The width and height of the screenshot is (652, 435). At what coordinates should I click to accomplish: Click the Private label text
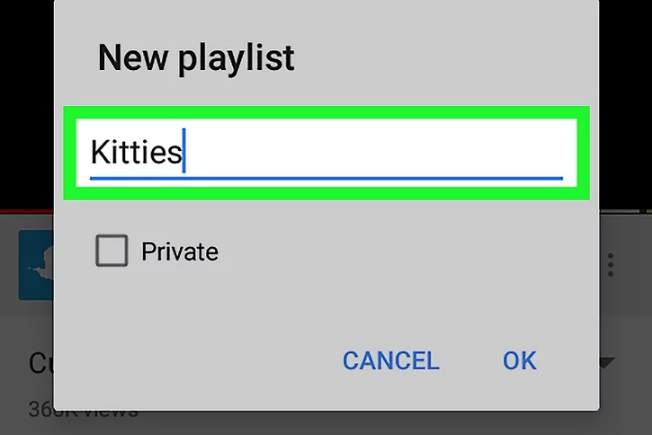pos(180,252)
